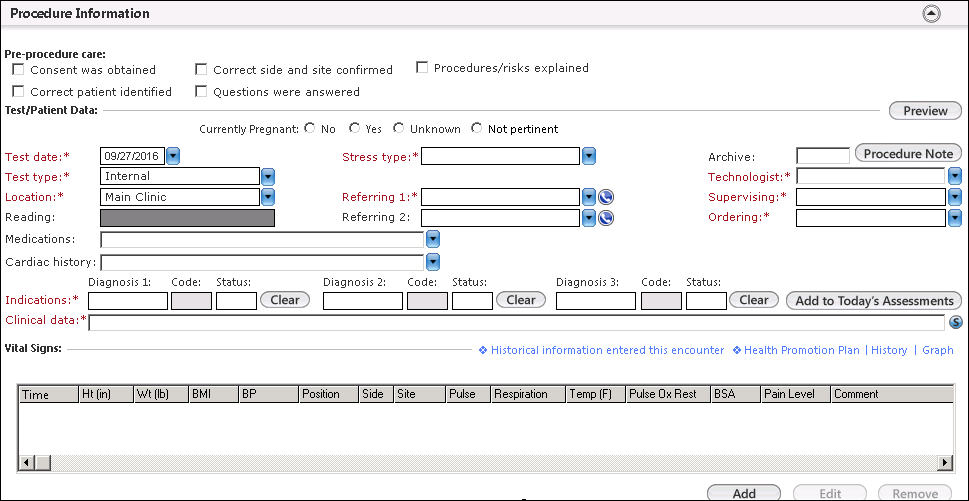Click the phone icon next to Referring 2

[606, 218]
